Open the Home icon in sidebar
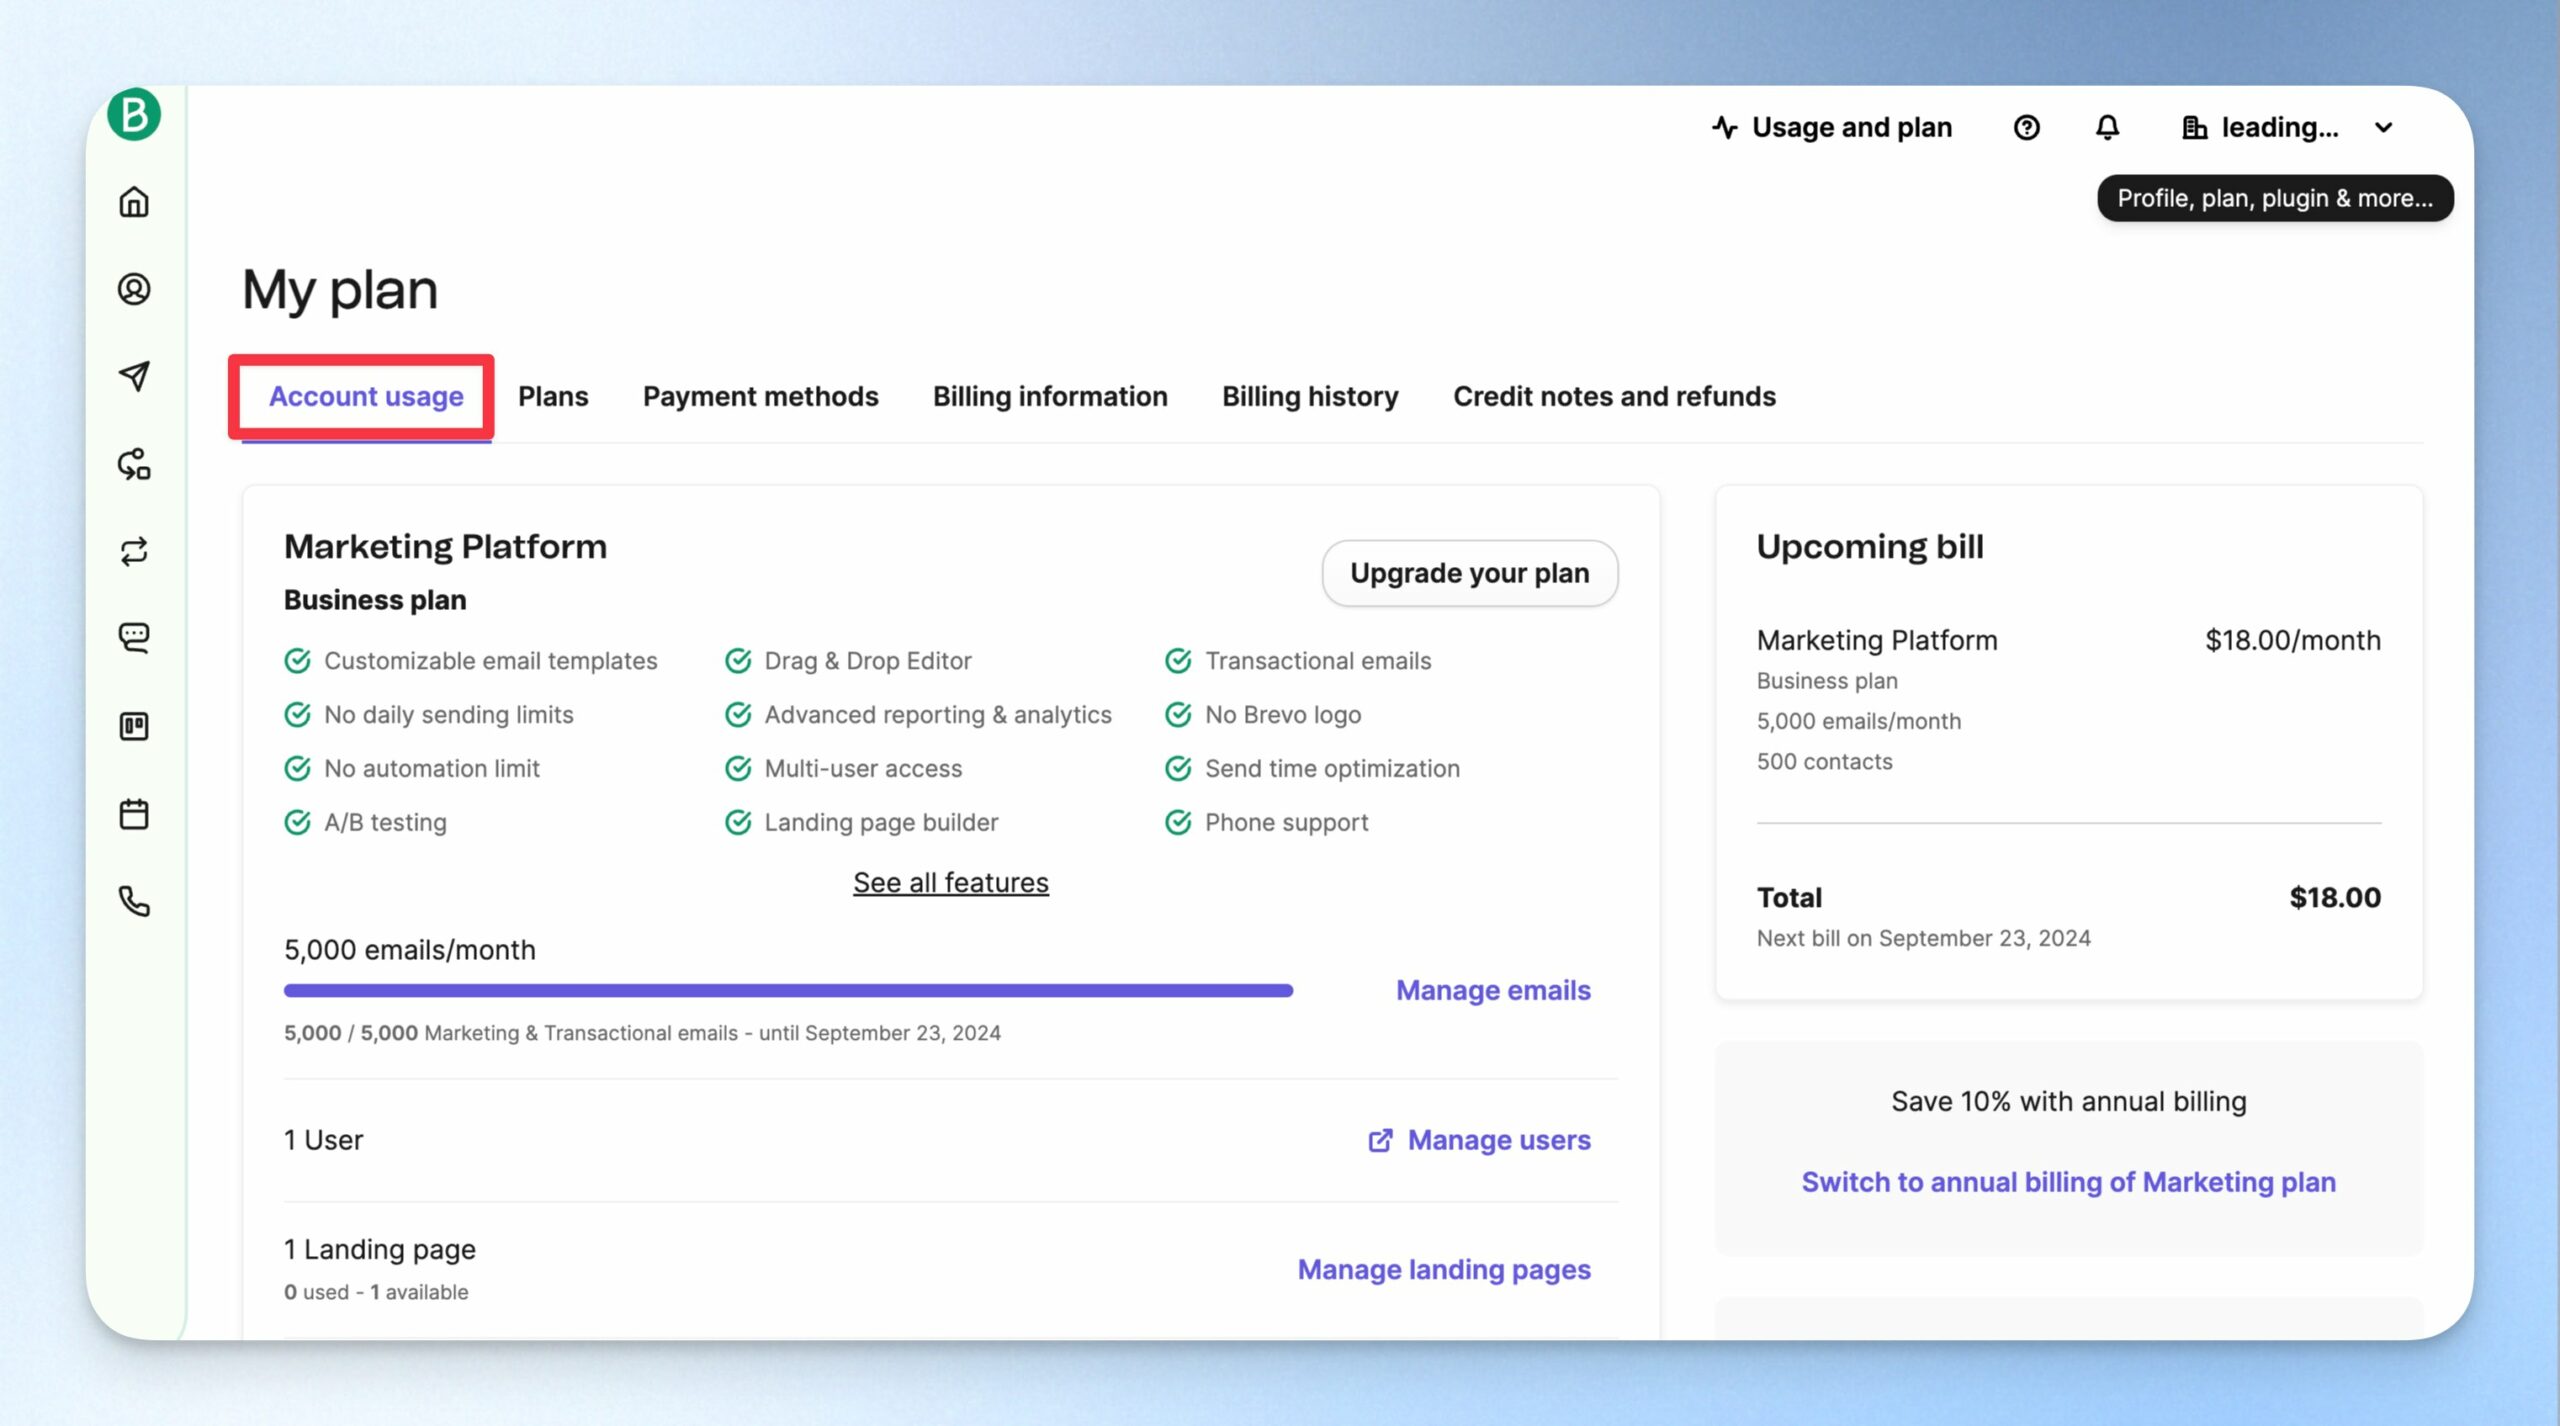The width and height of the screenshot is (2560, 1426). pos(134,202)
